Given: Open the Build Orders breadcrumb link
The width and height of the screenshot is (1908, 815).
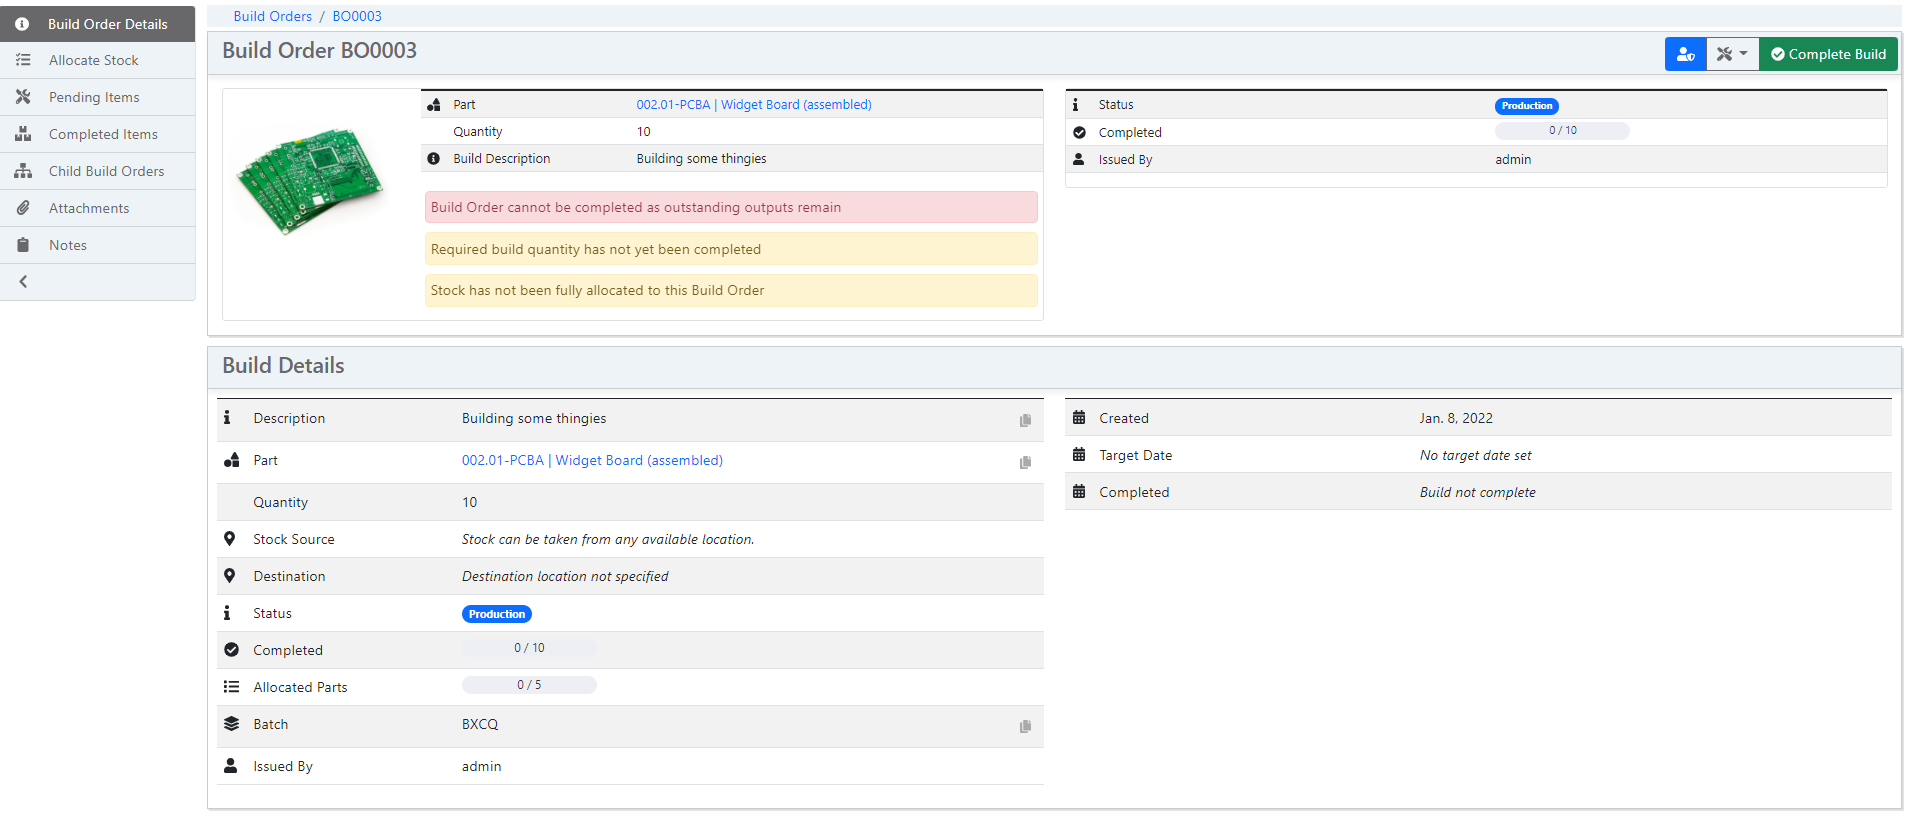Looking at the screenshot, I should pyautogui.click(x=272, y=16).
